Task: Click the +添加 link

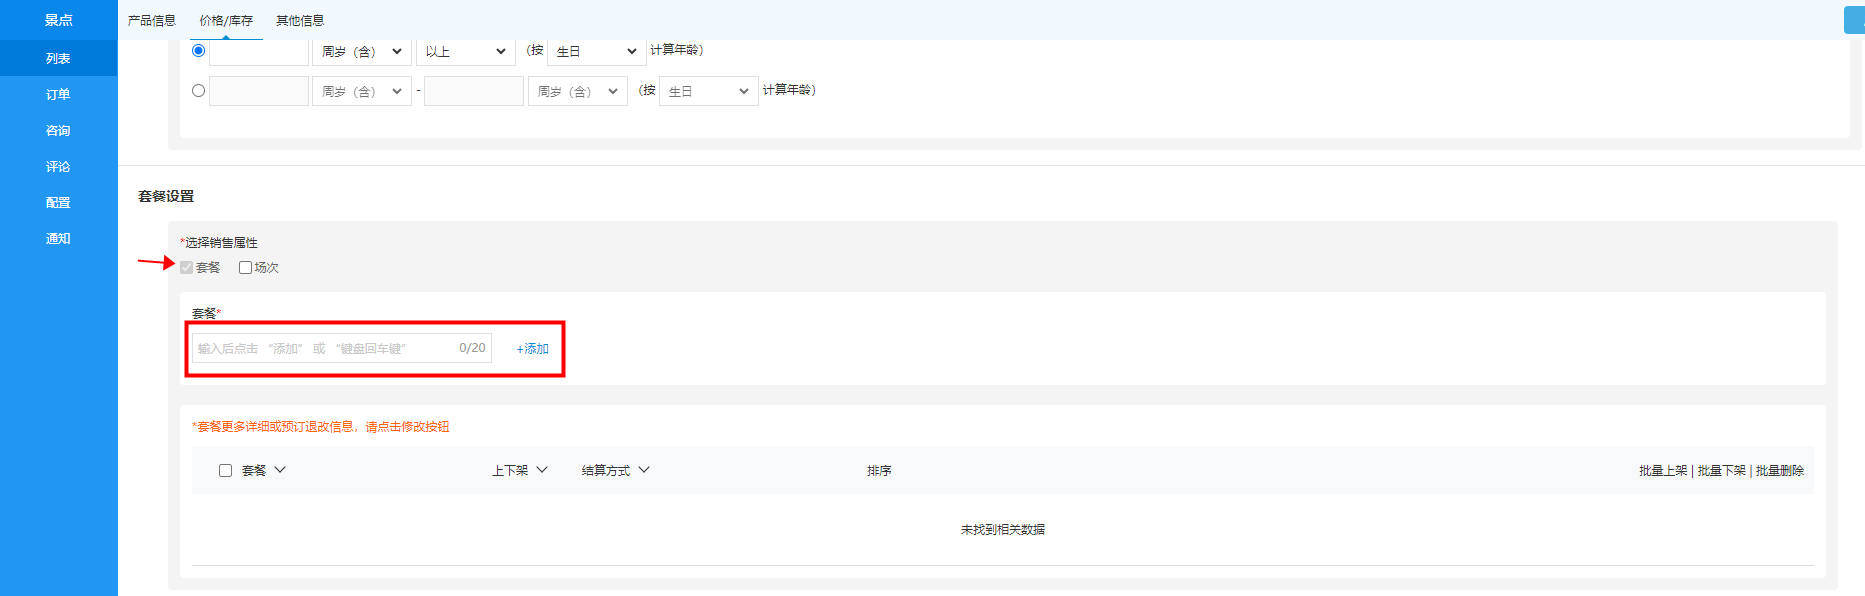Action: click(x=532, y=349)
